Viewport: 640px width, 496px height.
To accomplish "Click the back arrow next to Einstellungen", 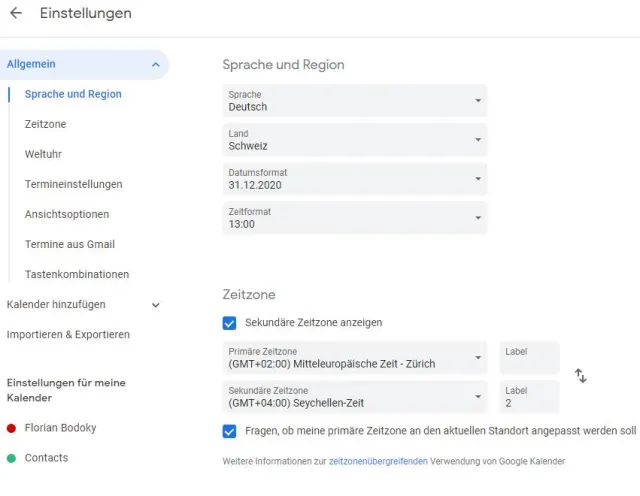I will [x=16, y=14].
